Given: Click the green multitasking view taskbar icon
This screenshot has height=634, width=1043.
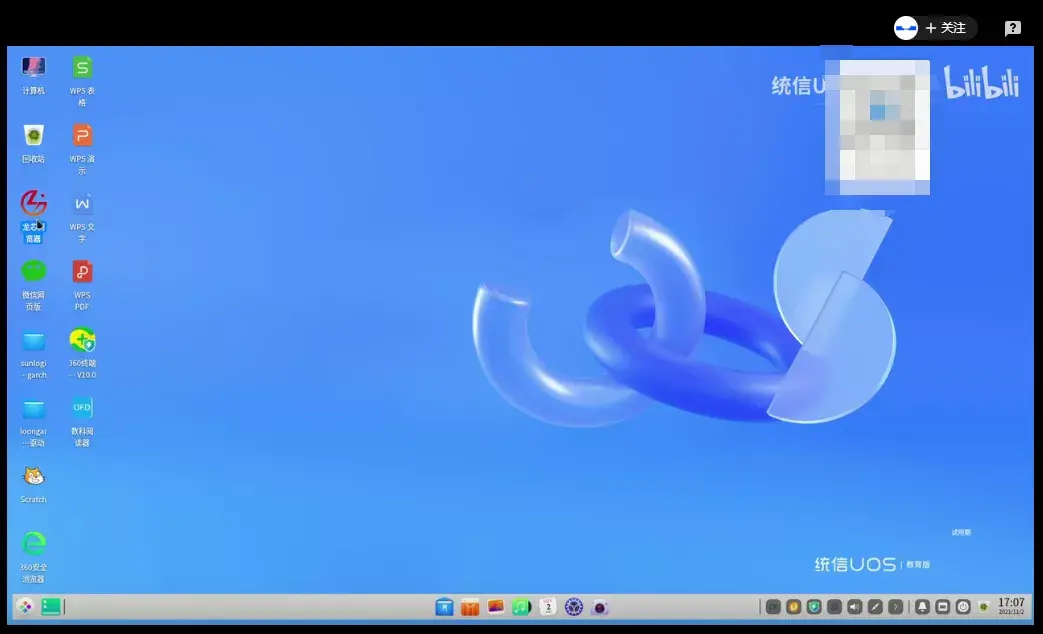Looking at the screenshot, I should pyautogui.click(x=51, y=606).
